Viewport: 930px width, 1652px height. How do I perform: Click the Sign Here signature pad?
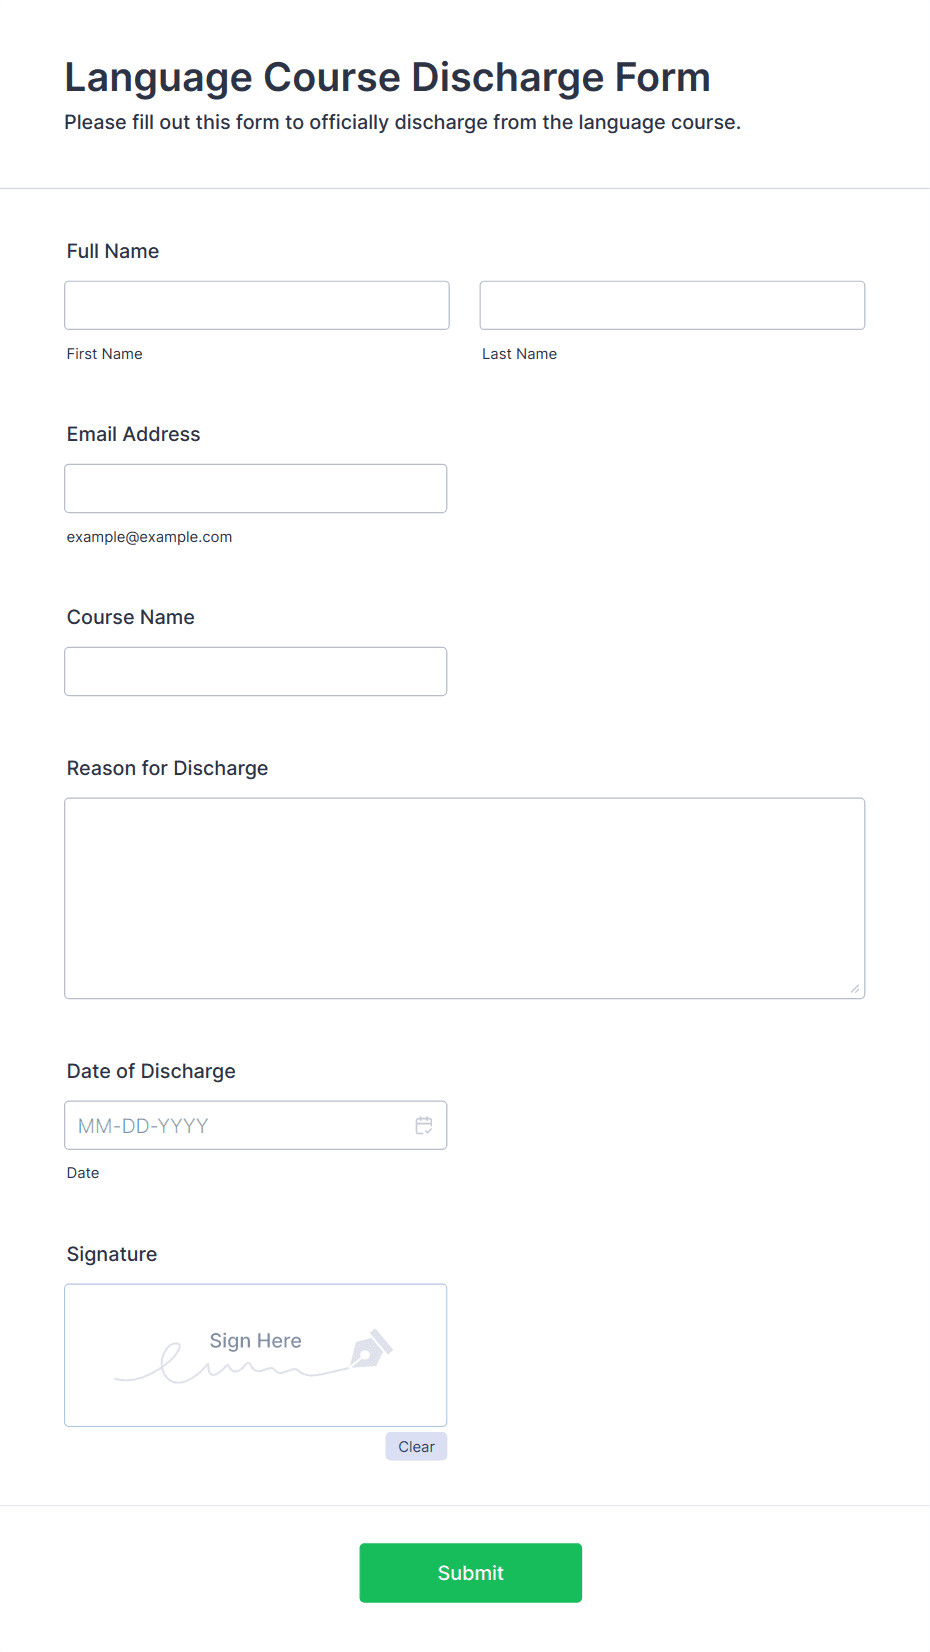(x=256, y=1355)
